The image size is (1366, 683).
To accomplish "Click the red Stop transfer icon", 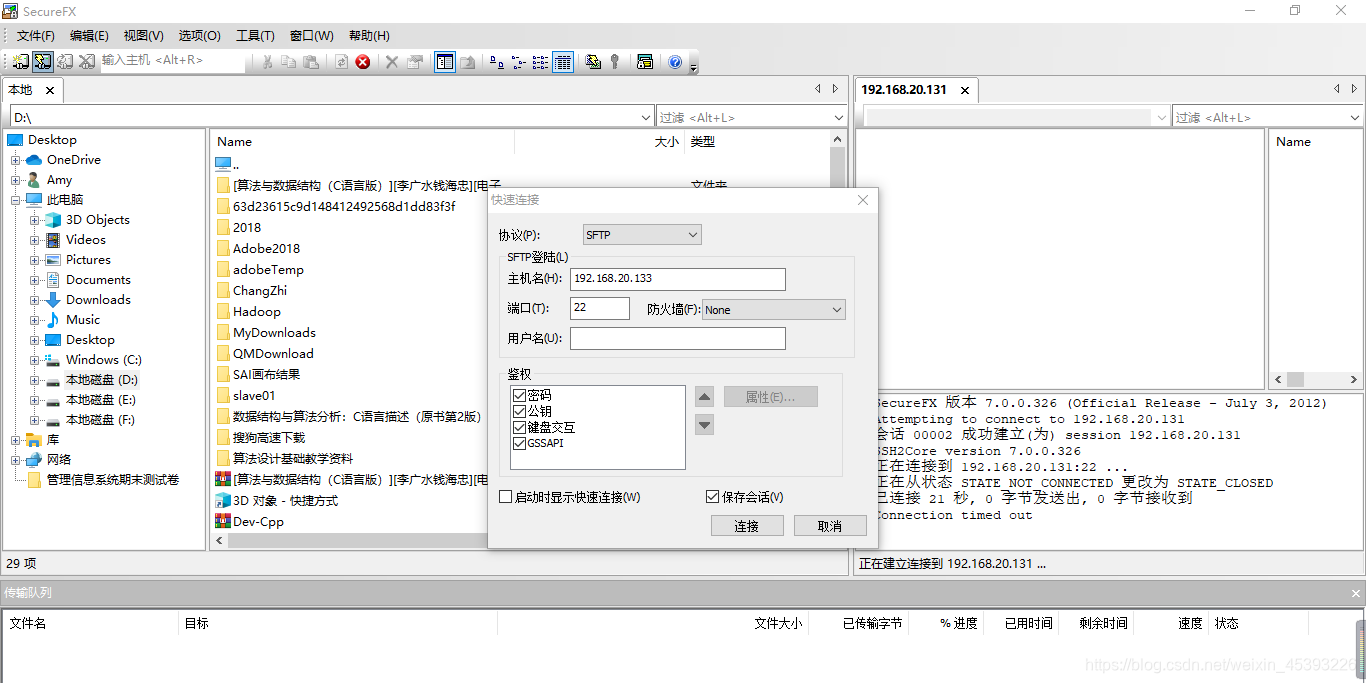I will click(363, 61).
